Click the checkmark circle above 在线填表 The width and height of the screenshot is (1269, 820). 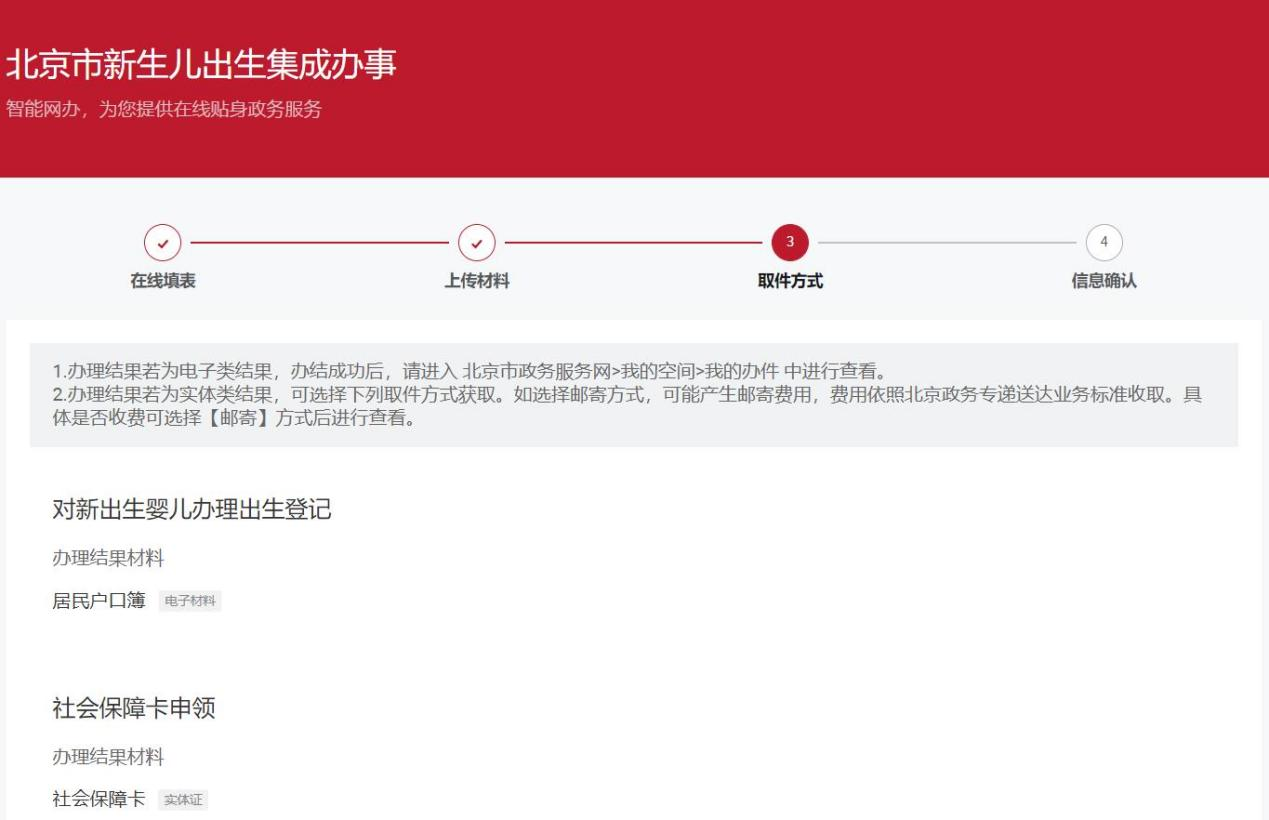[163, 242]
